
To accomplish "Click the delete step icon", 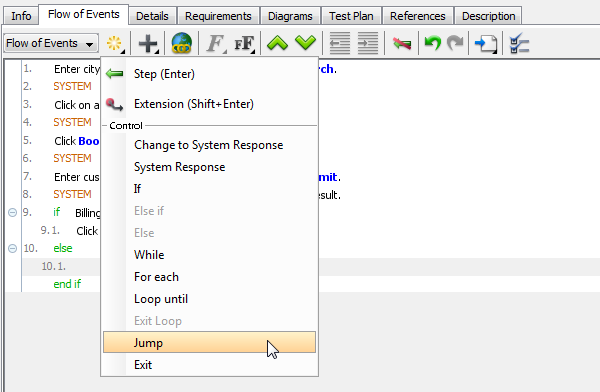I will tap(402, 44).
